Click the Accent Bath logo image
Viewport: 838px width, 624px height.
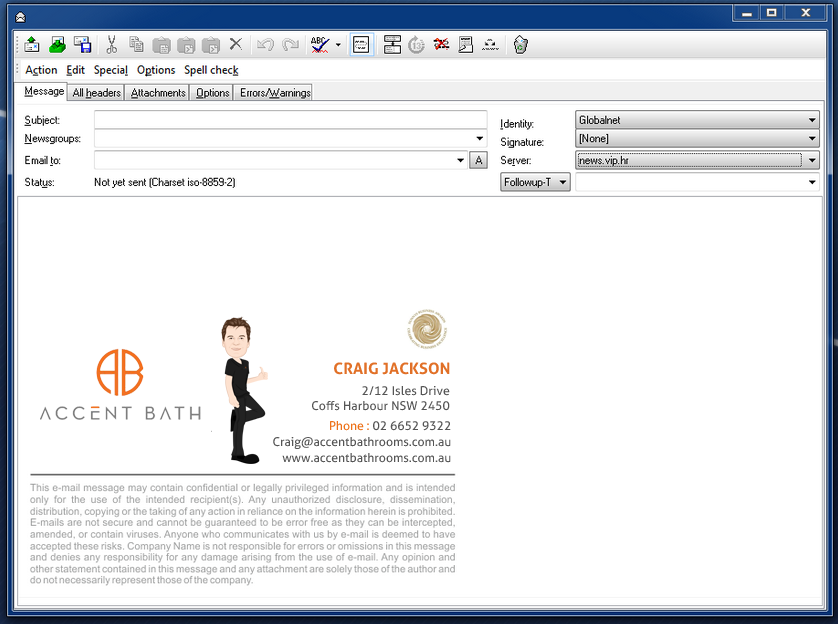point(120,385)
